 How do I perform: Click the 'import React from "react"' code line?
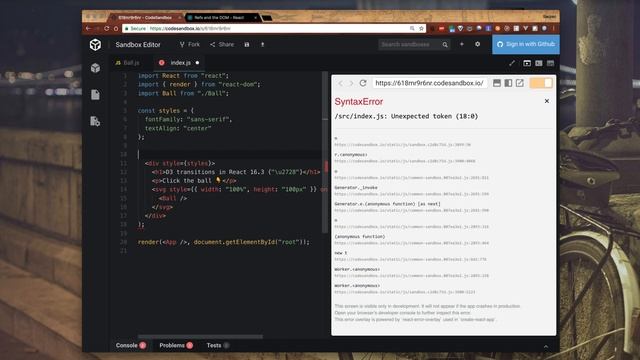coord(183,76)
